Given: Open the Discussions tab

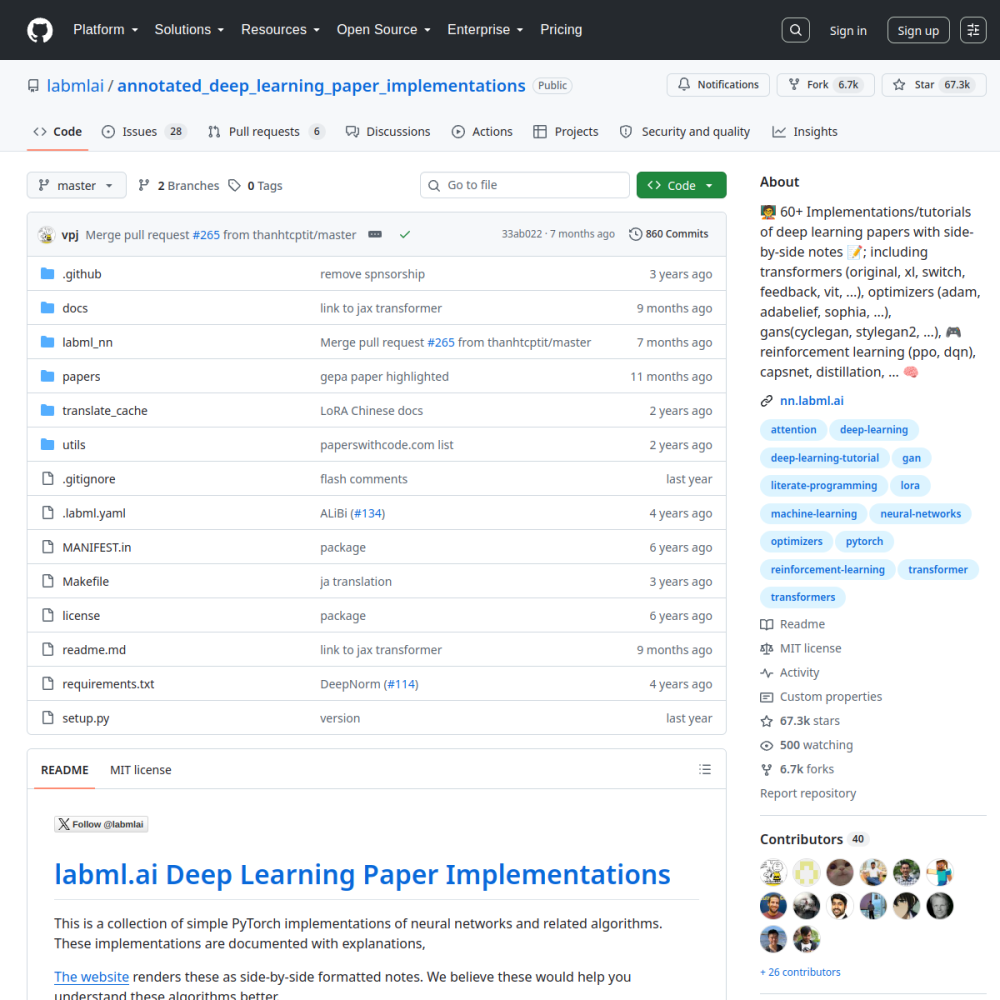Looking at the screenshot, I should [388, 131].
